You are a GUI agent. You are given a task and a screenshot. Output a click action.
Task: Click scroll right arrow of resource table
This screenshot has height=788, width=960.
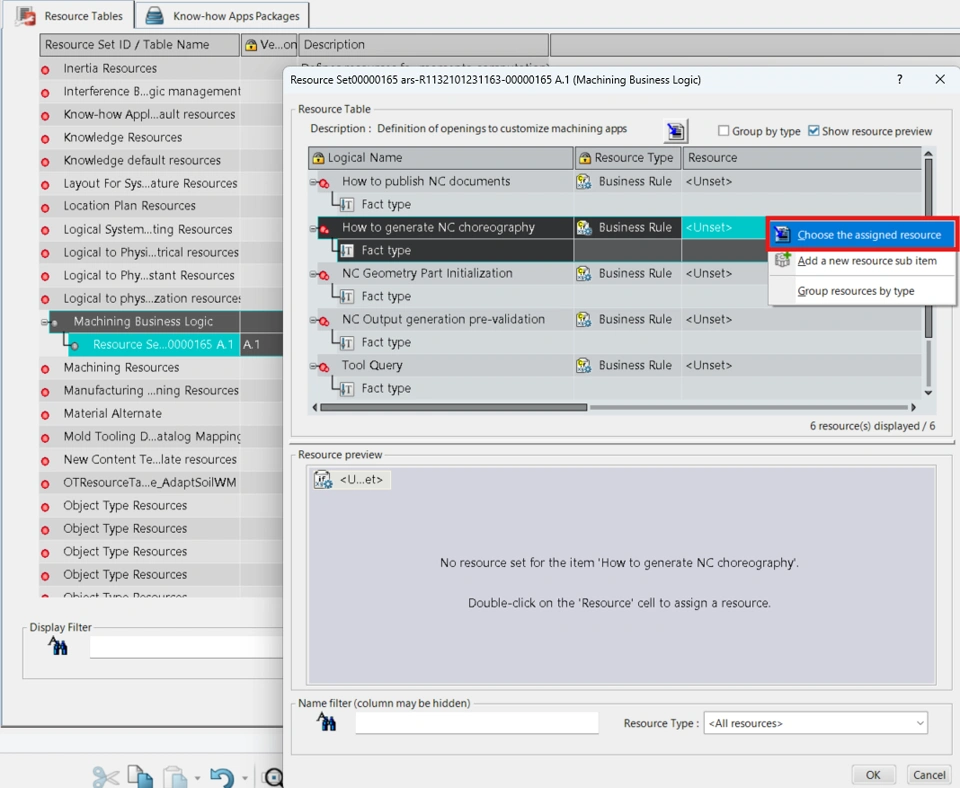click(x=913, y=407)
